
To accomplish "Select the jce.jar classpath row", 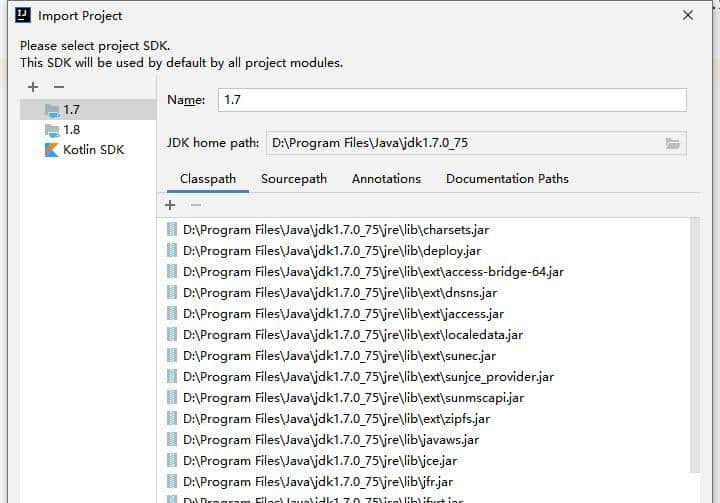I will 425,461.
